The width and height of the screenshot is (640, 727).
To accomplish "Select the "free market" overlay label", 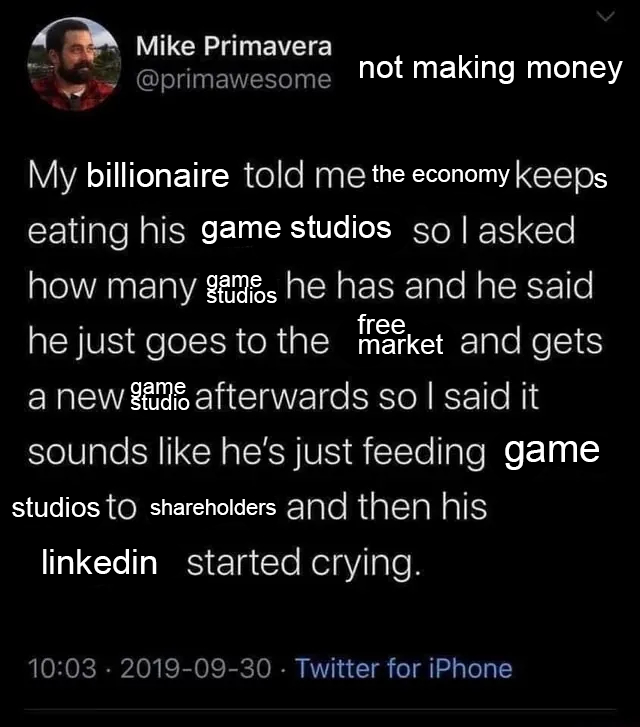I will (x=399, y=336).
